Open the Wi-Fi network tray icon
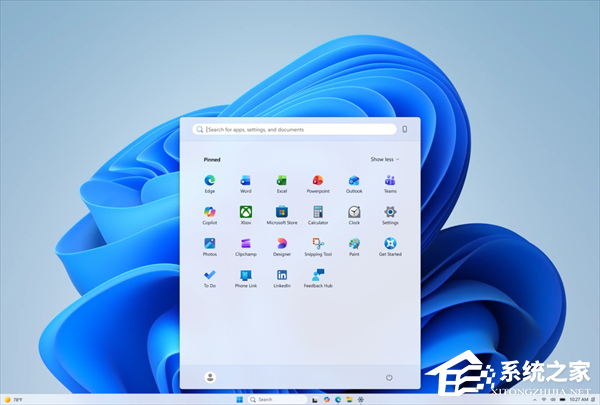This screenshot has width=600, height=405. (x=544, y=400)
